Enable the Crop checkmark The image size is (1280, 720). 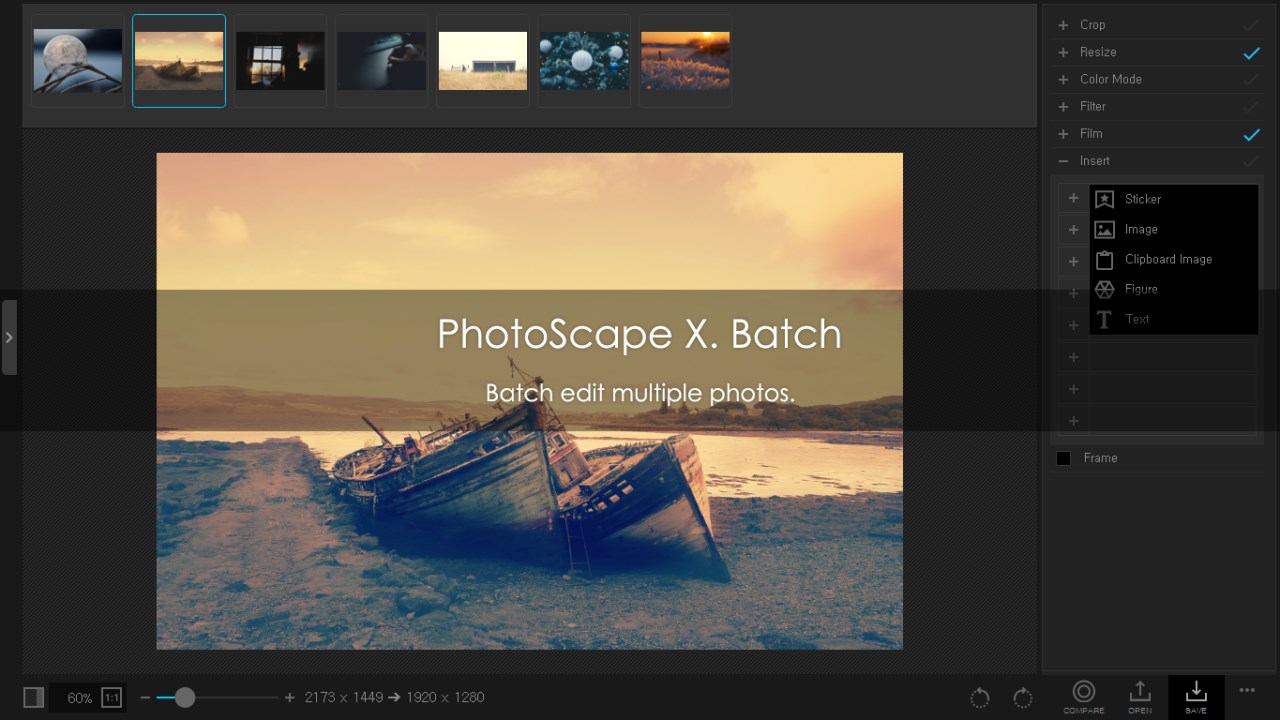click(x=1251, y=25)
